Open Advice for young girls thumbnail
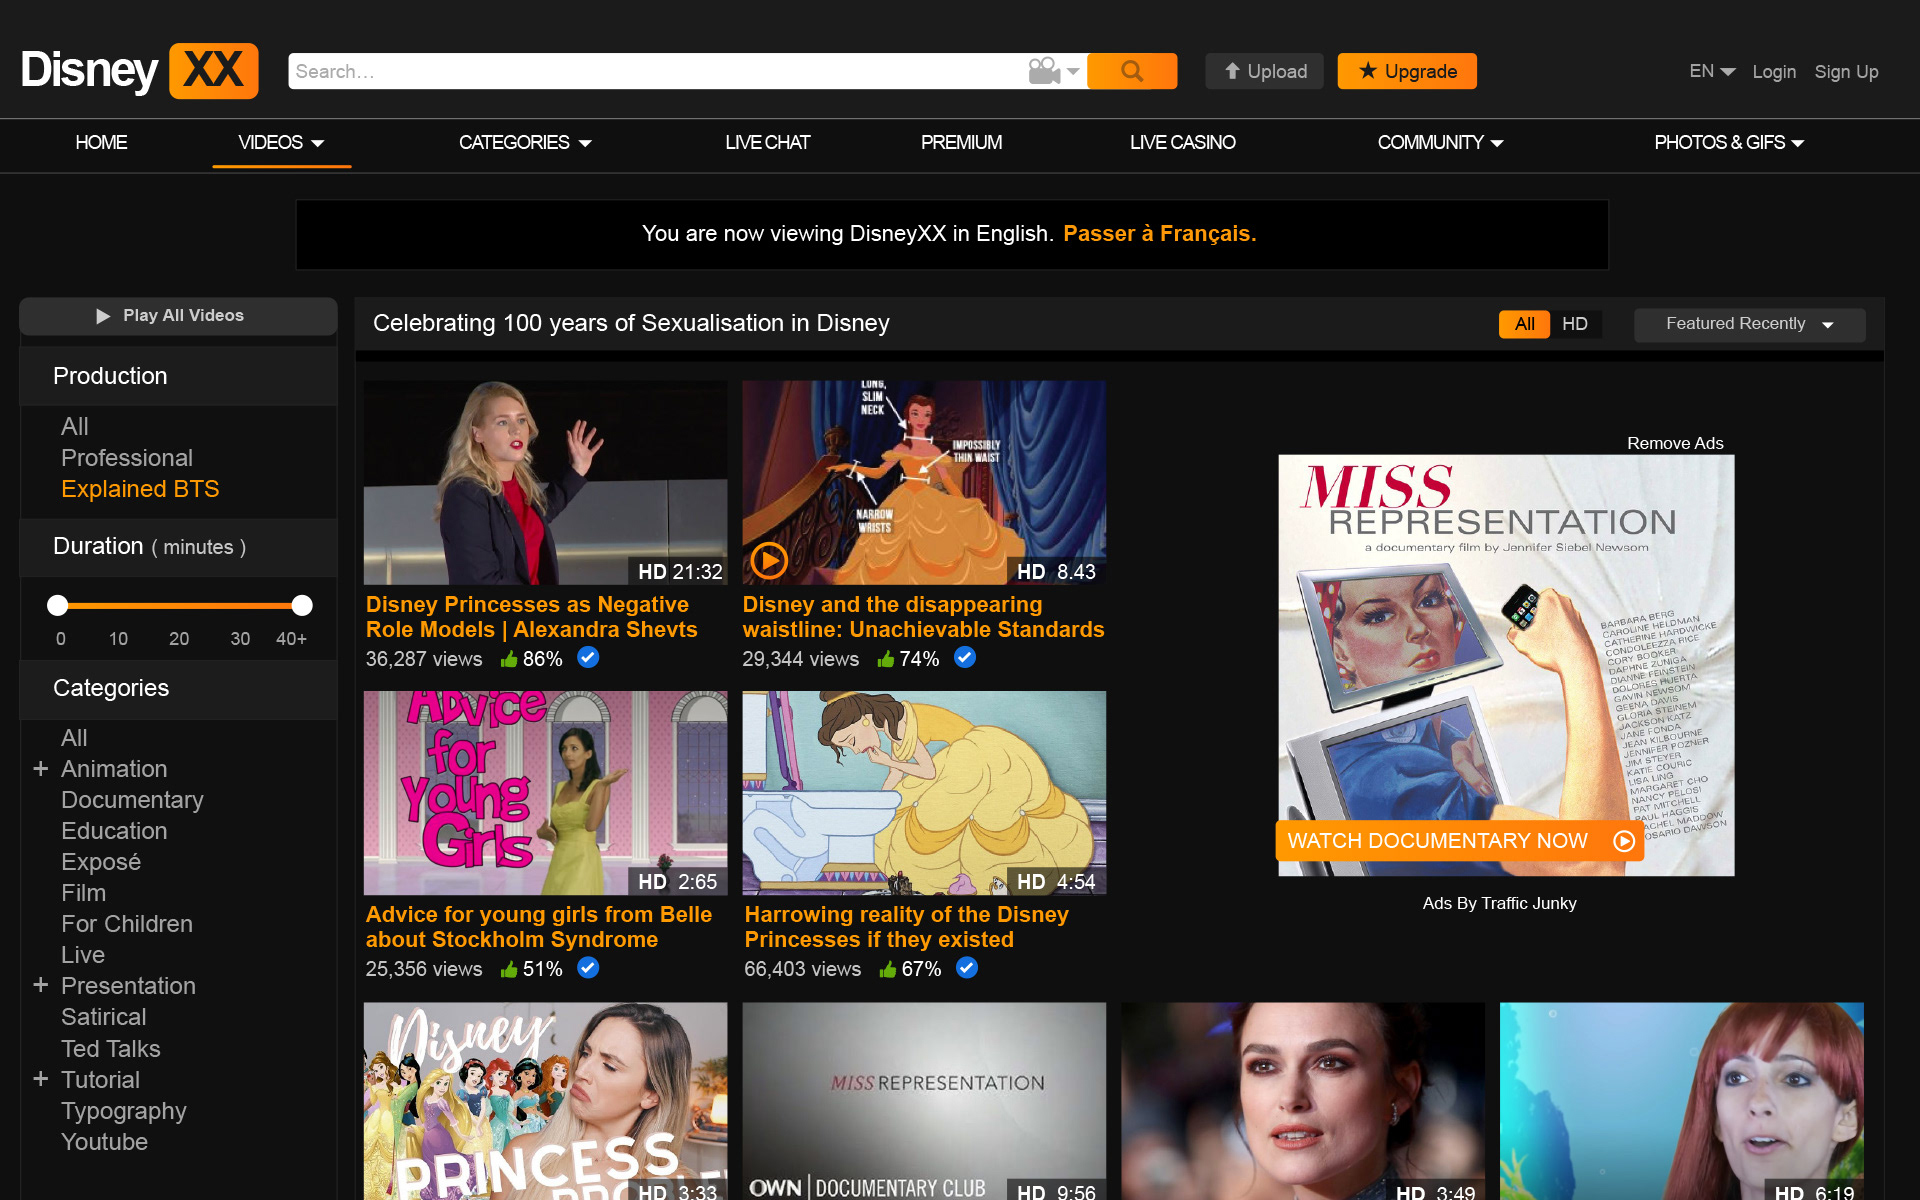The width and height of the screenshot is (1920, 1200). 545,793
